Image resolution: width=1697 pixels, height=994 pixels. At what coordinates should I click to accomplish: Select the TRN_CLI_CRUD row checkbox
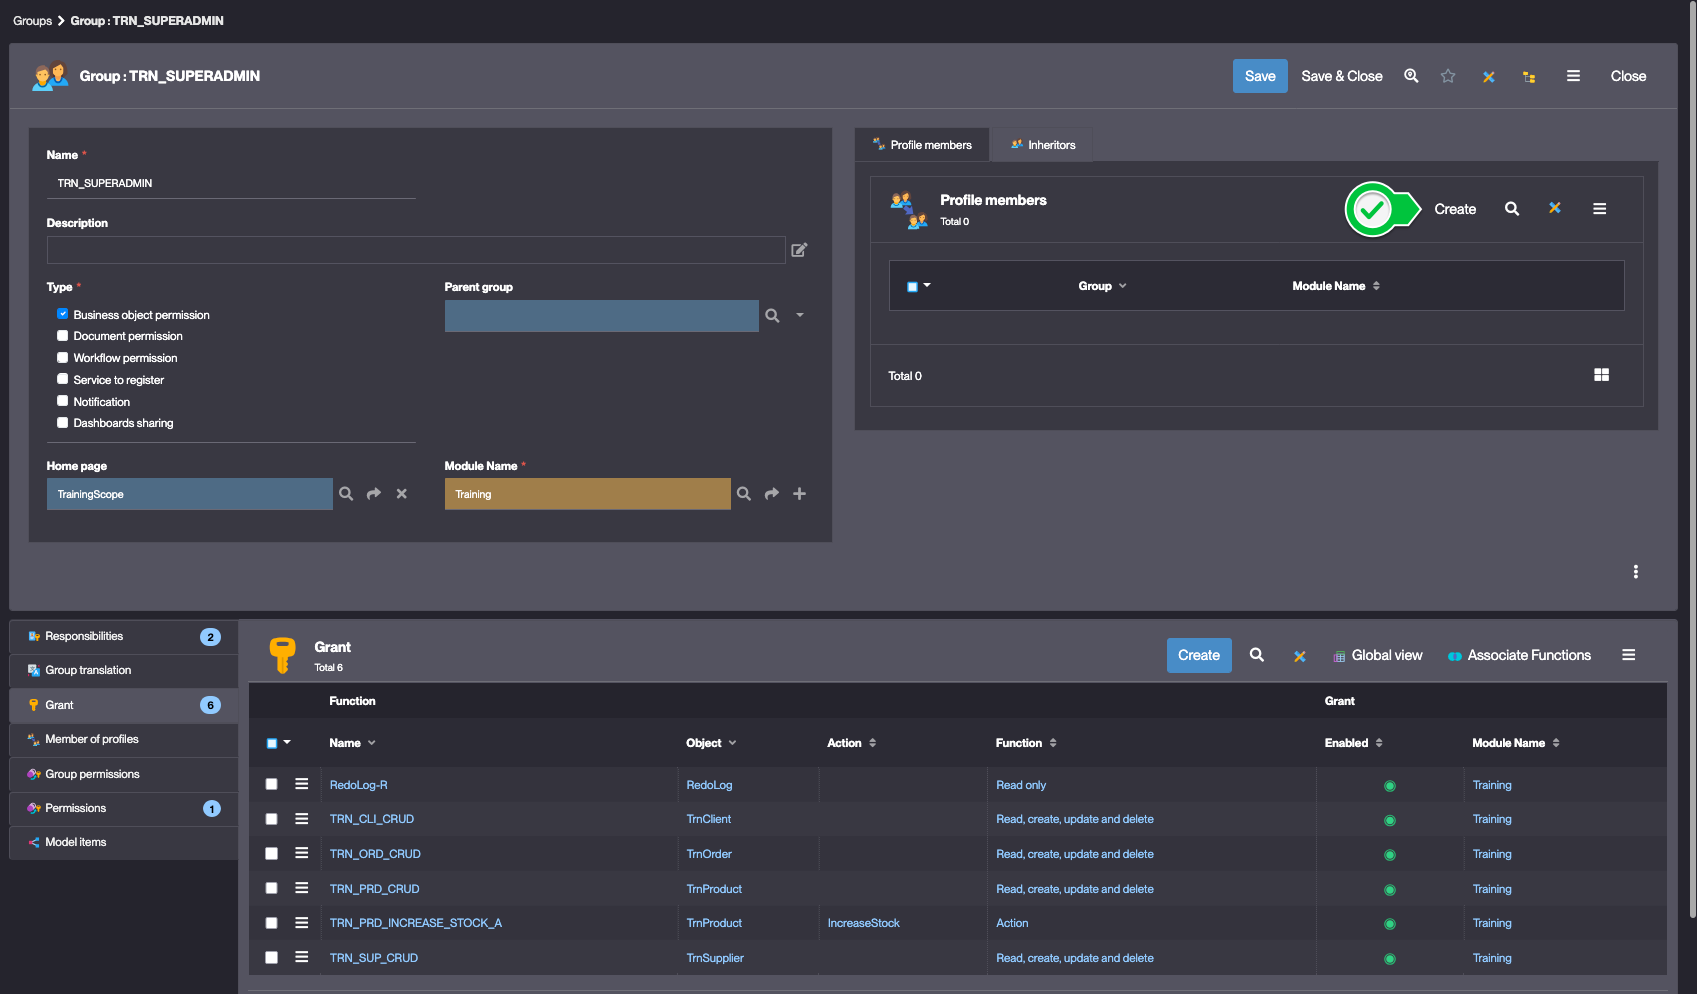[x=271, y=819]
